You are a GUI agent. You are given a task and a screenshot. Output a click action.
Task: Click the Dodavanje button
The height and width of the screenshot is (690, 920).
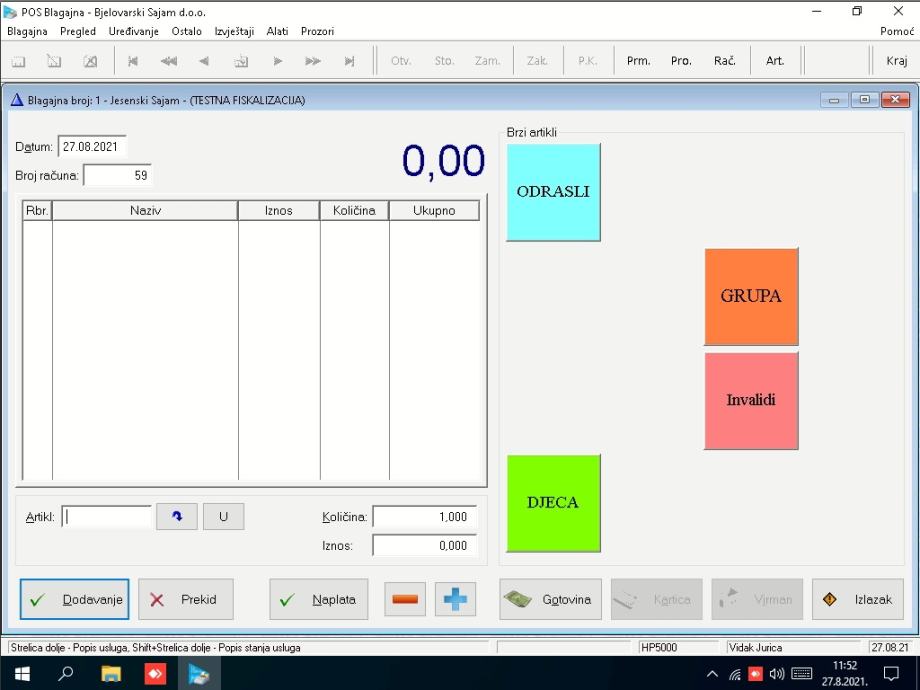(x=75, y=599)
